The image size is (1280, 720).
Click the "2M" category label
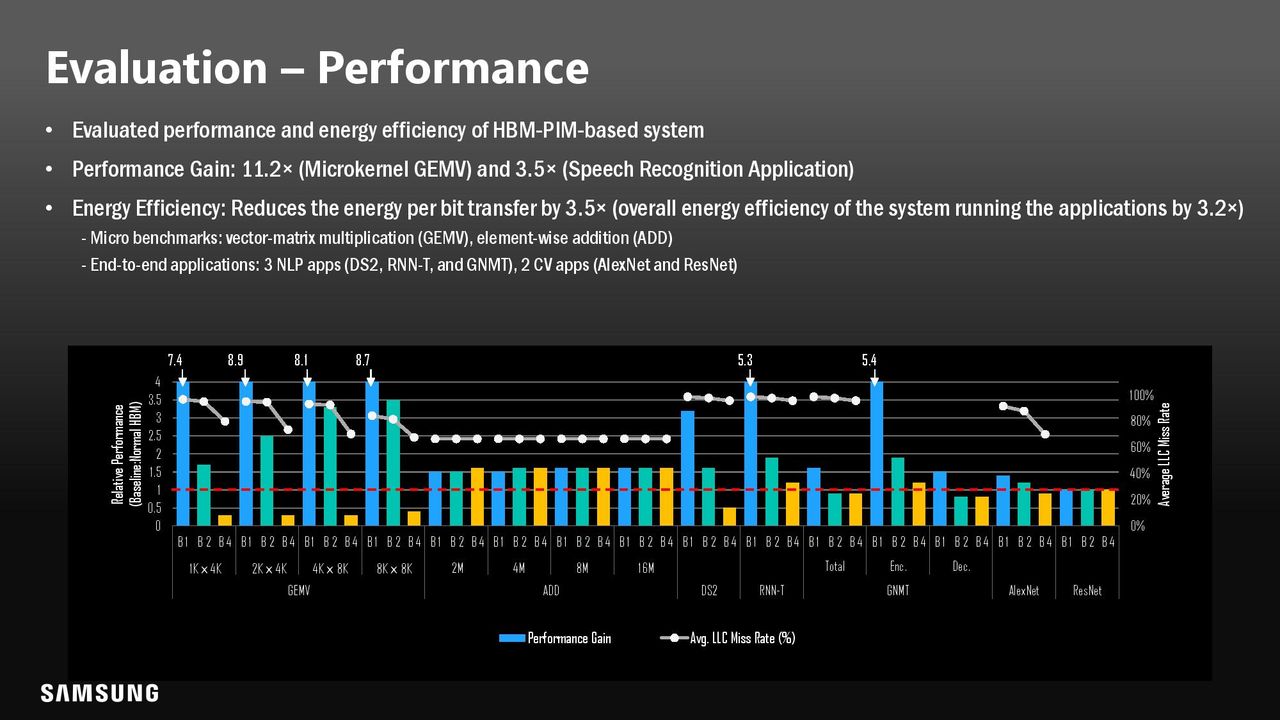tap(457, 567)
